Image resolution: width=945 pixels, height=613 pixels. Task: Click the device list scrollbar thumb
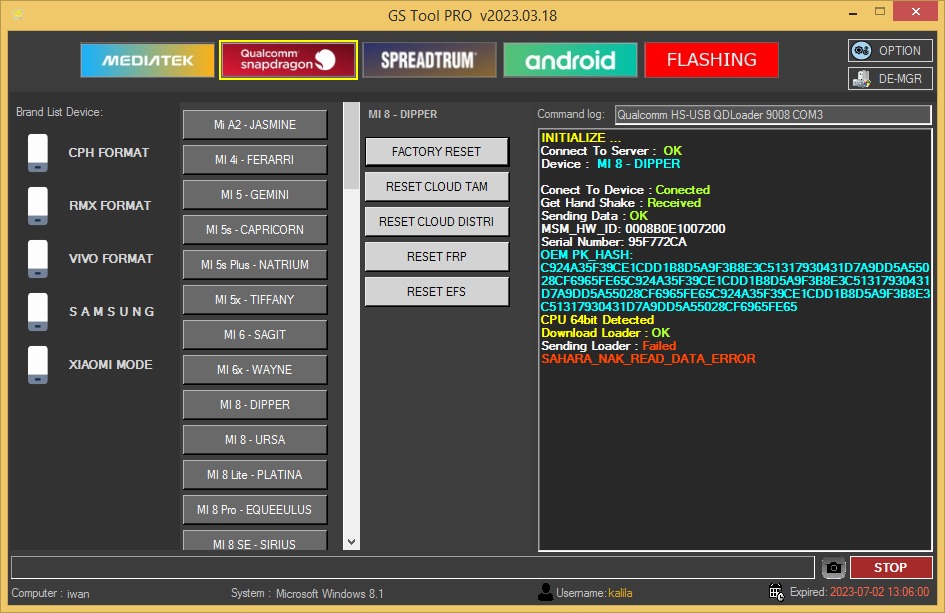[351, 145]
